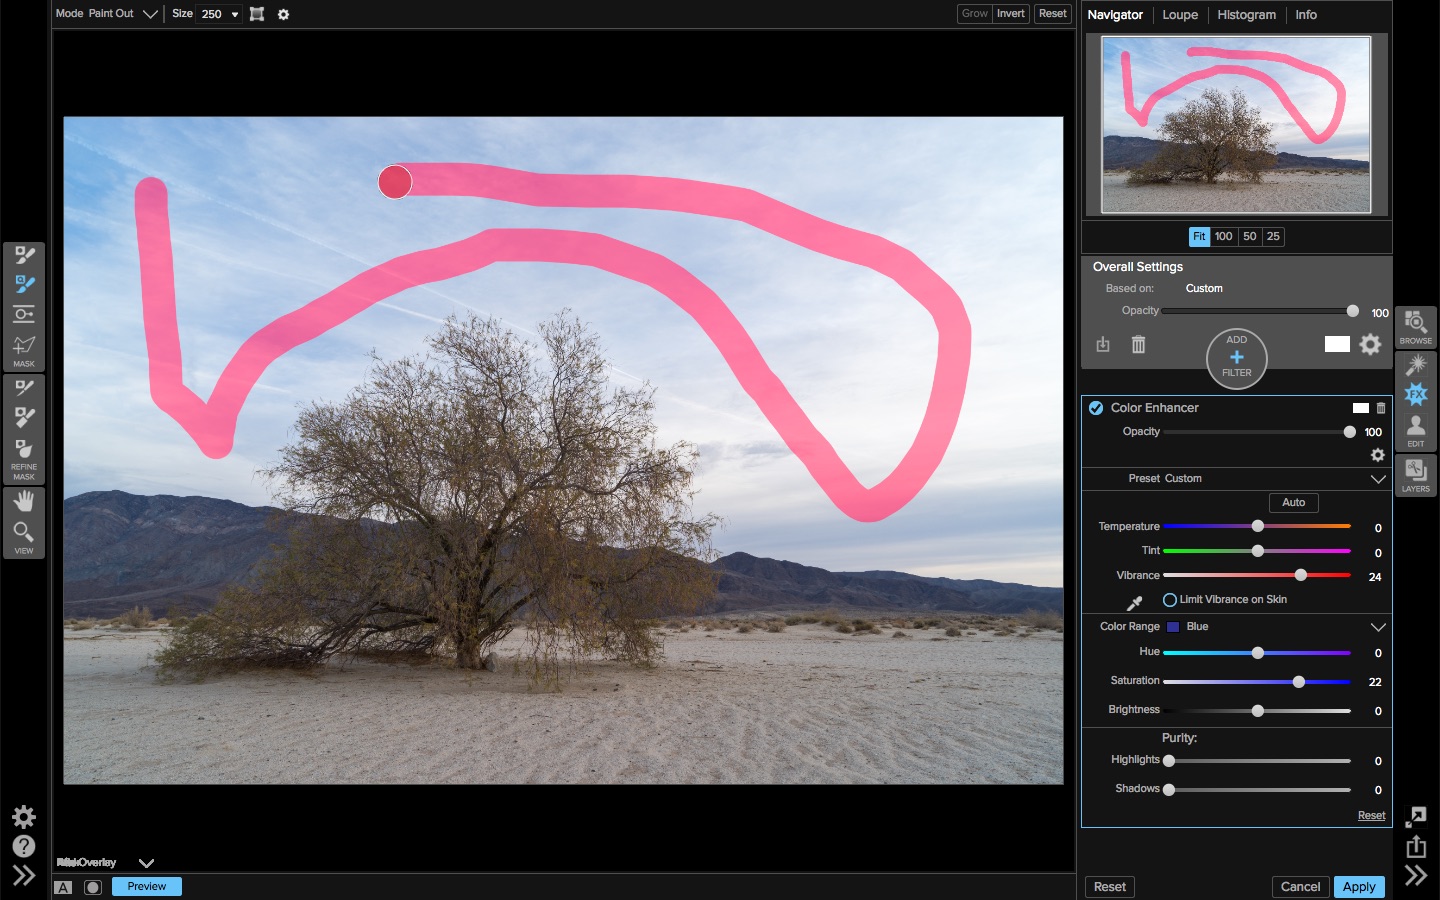The image size is (1440, 900).
Task: Open the help question mark icon
Action: pos(24,846)
